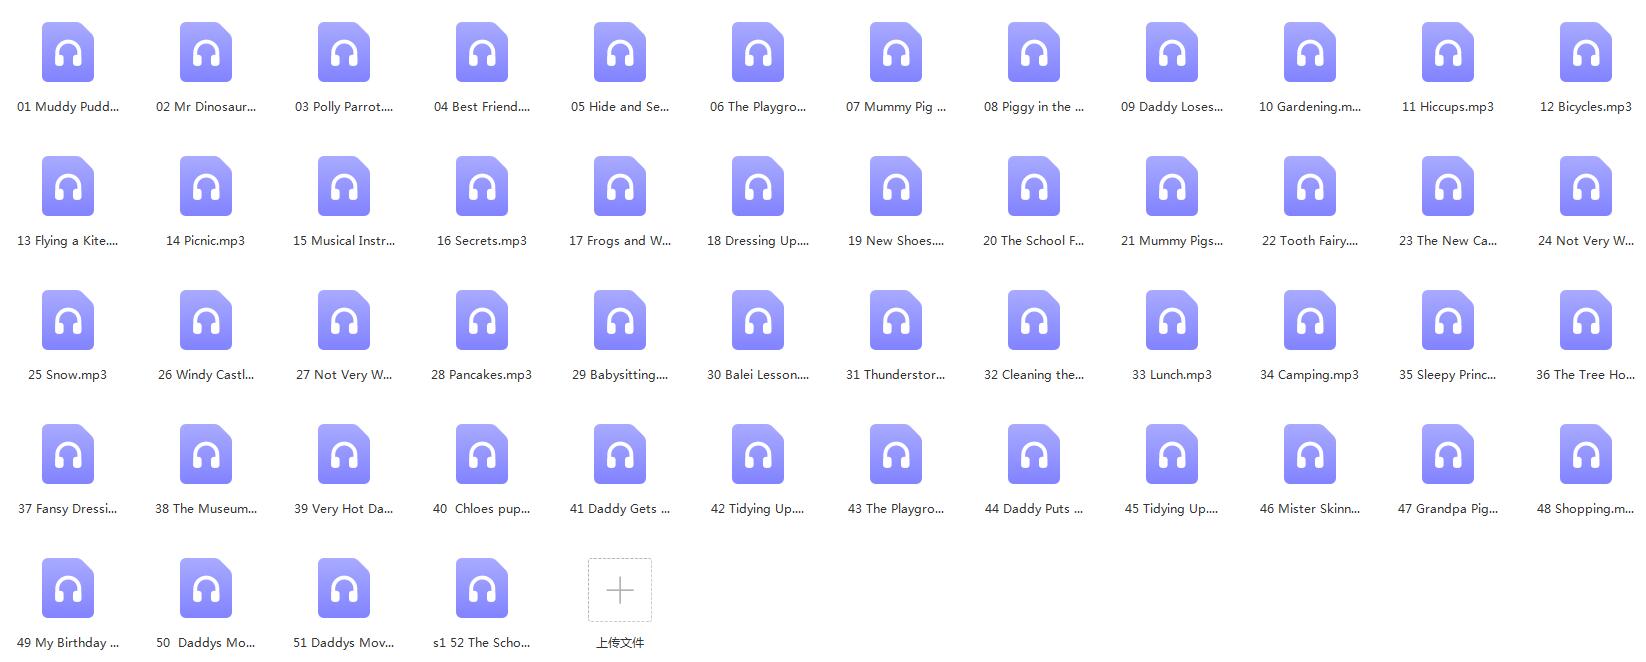Select the 20 The School F audio icon

1034,186
